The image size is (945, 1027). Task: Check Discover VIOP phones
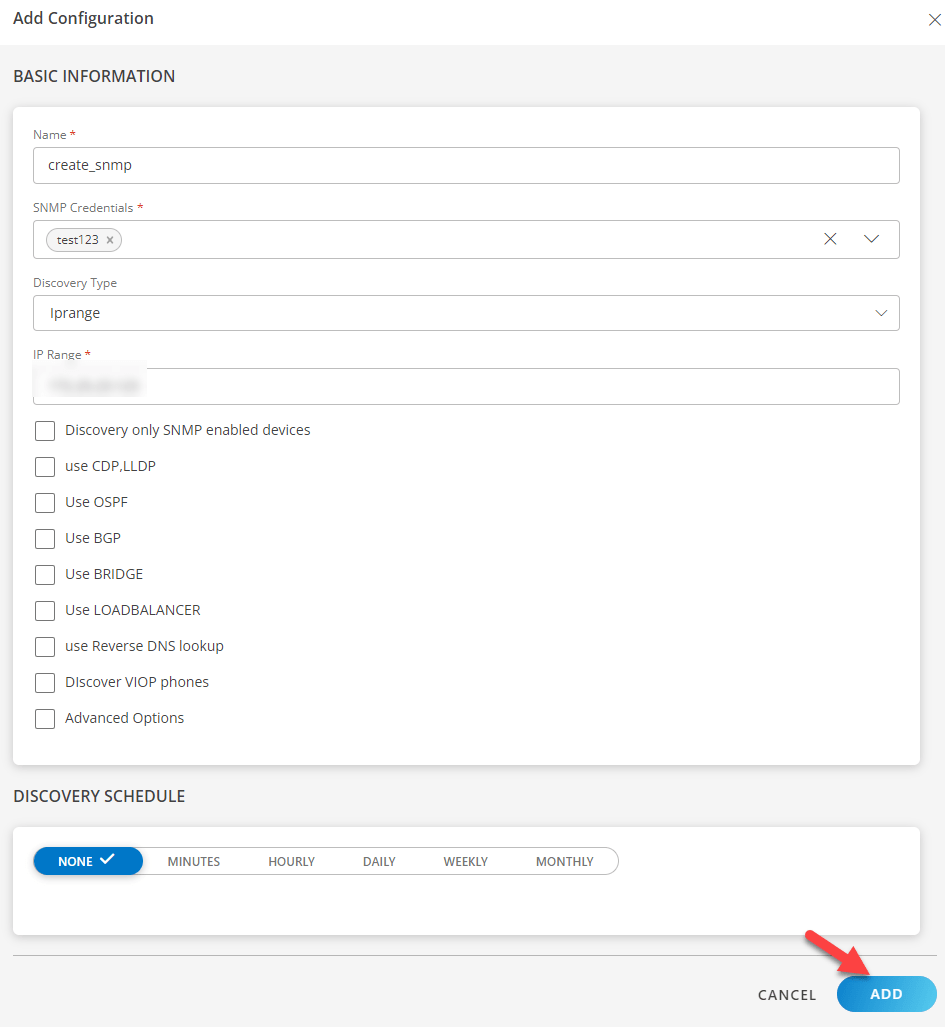coord(45,682)
